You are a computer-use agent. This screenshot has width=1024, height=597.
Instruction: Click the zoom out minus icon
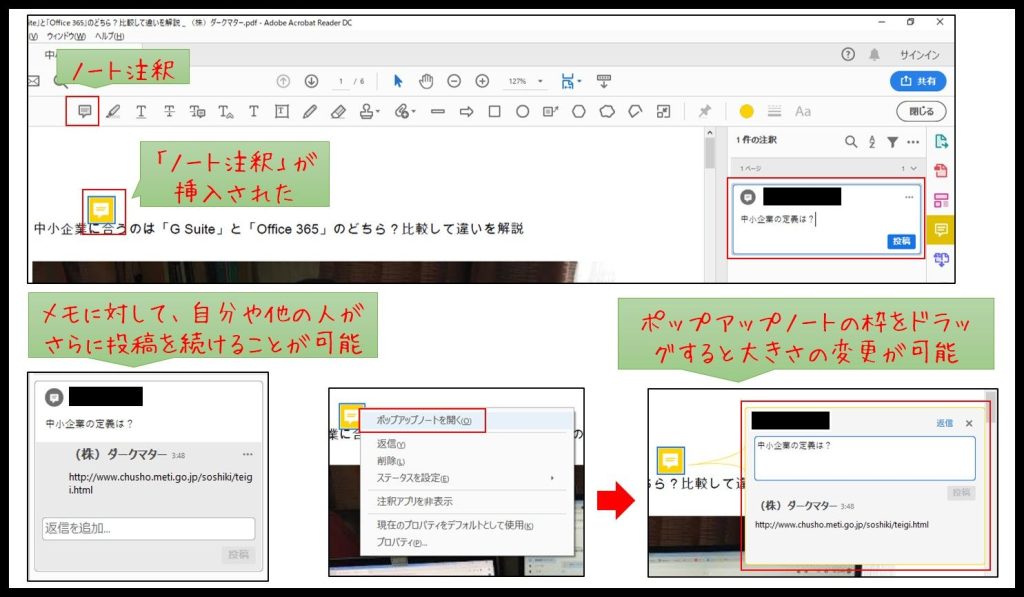[x=454, y=81]
